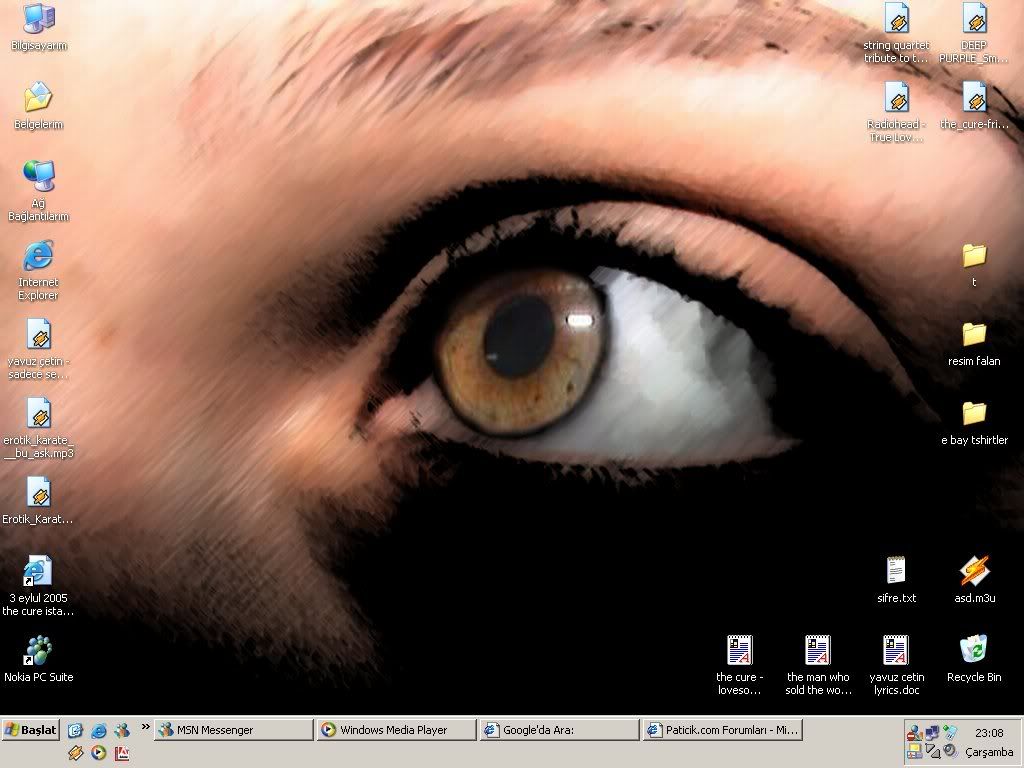The height and width of the screenshot is (768, 1024).
Task: Click the speaker volume tray icon
Action: pos(950,751)
